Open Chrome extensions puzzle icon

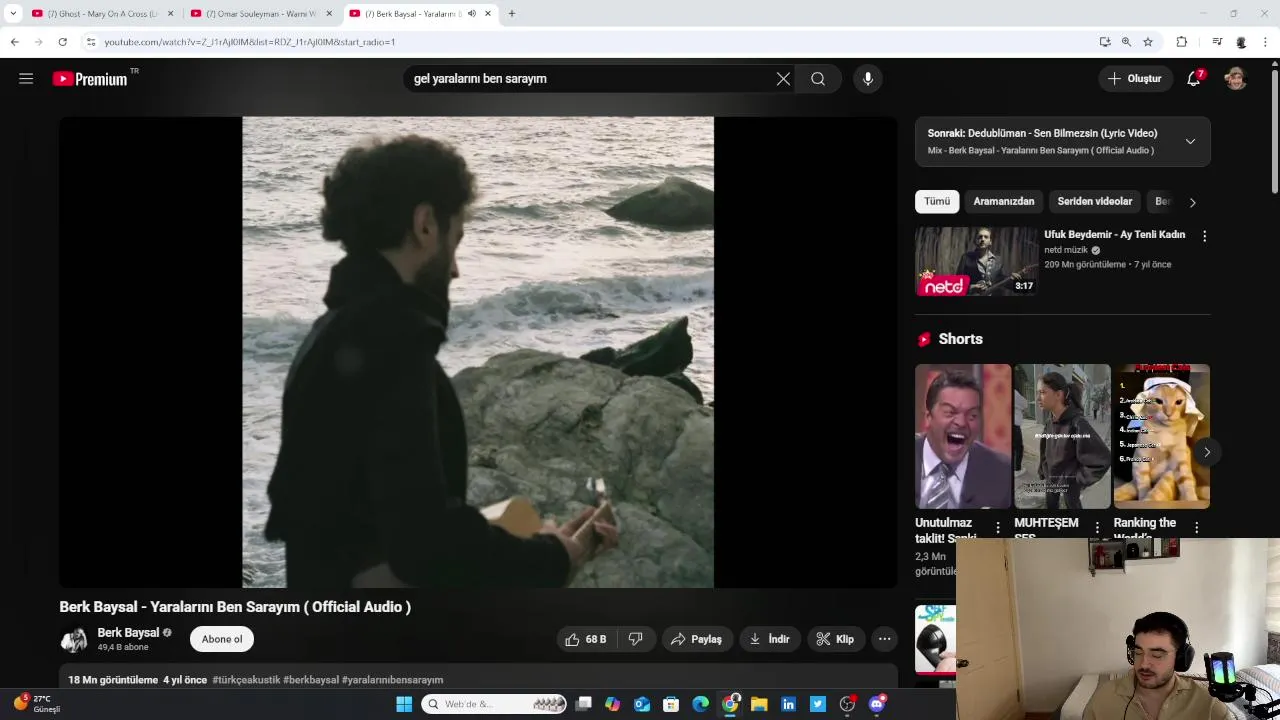(x=1182, y=42)
